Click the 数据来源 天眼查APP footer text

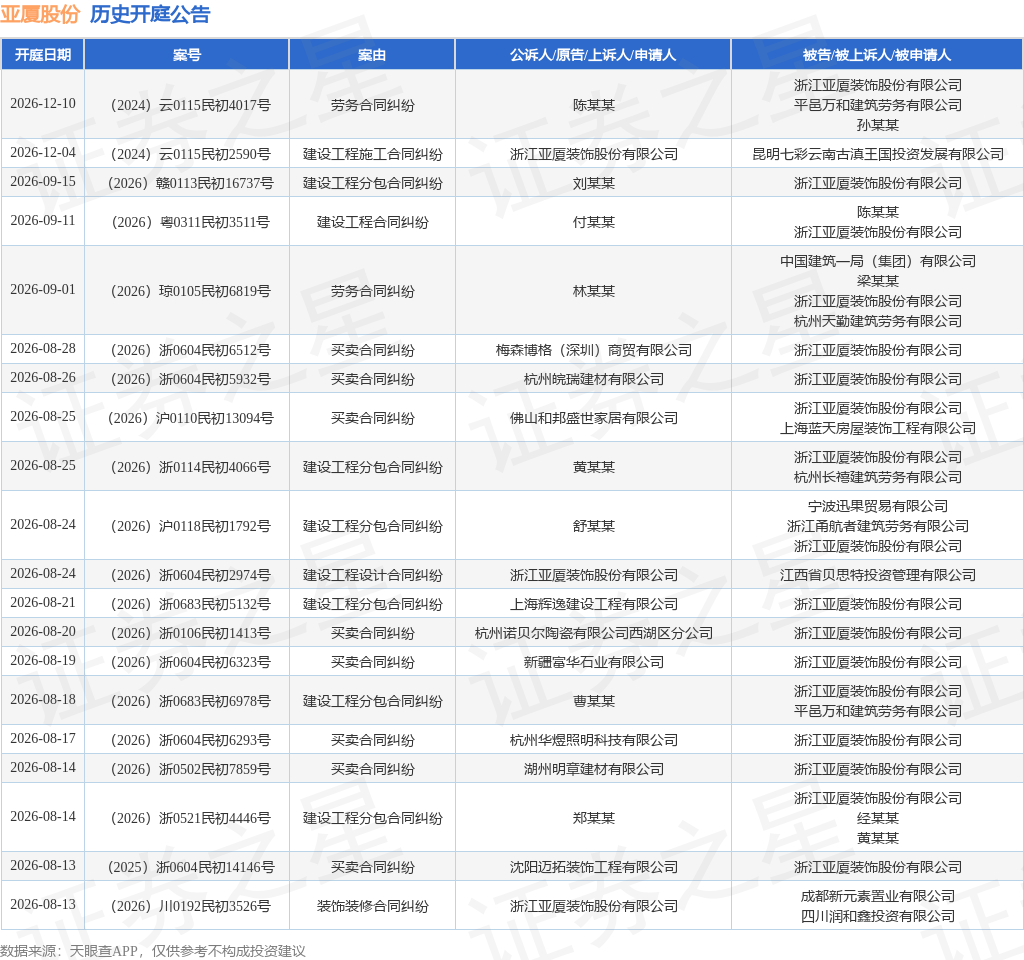click(153, 951)
